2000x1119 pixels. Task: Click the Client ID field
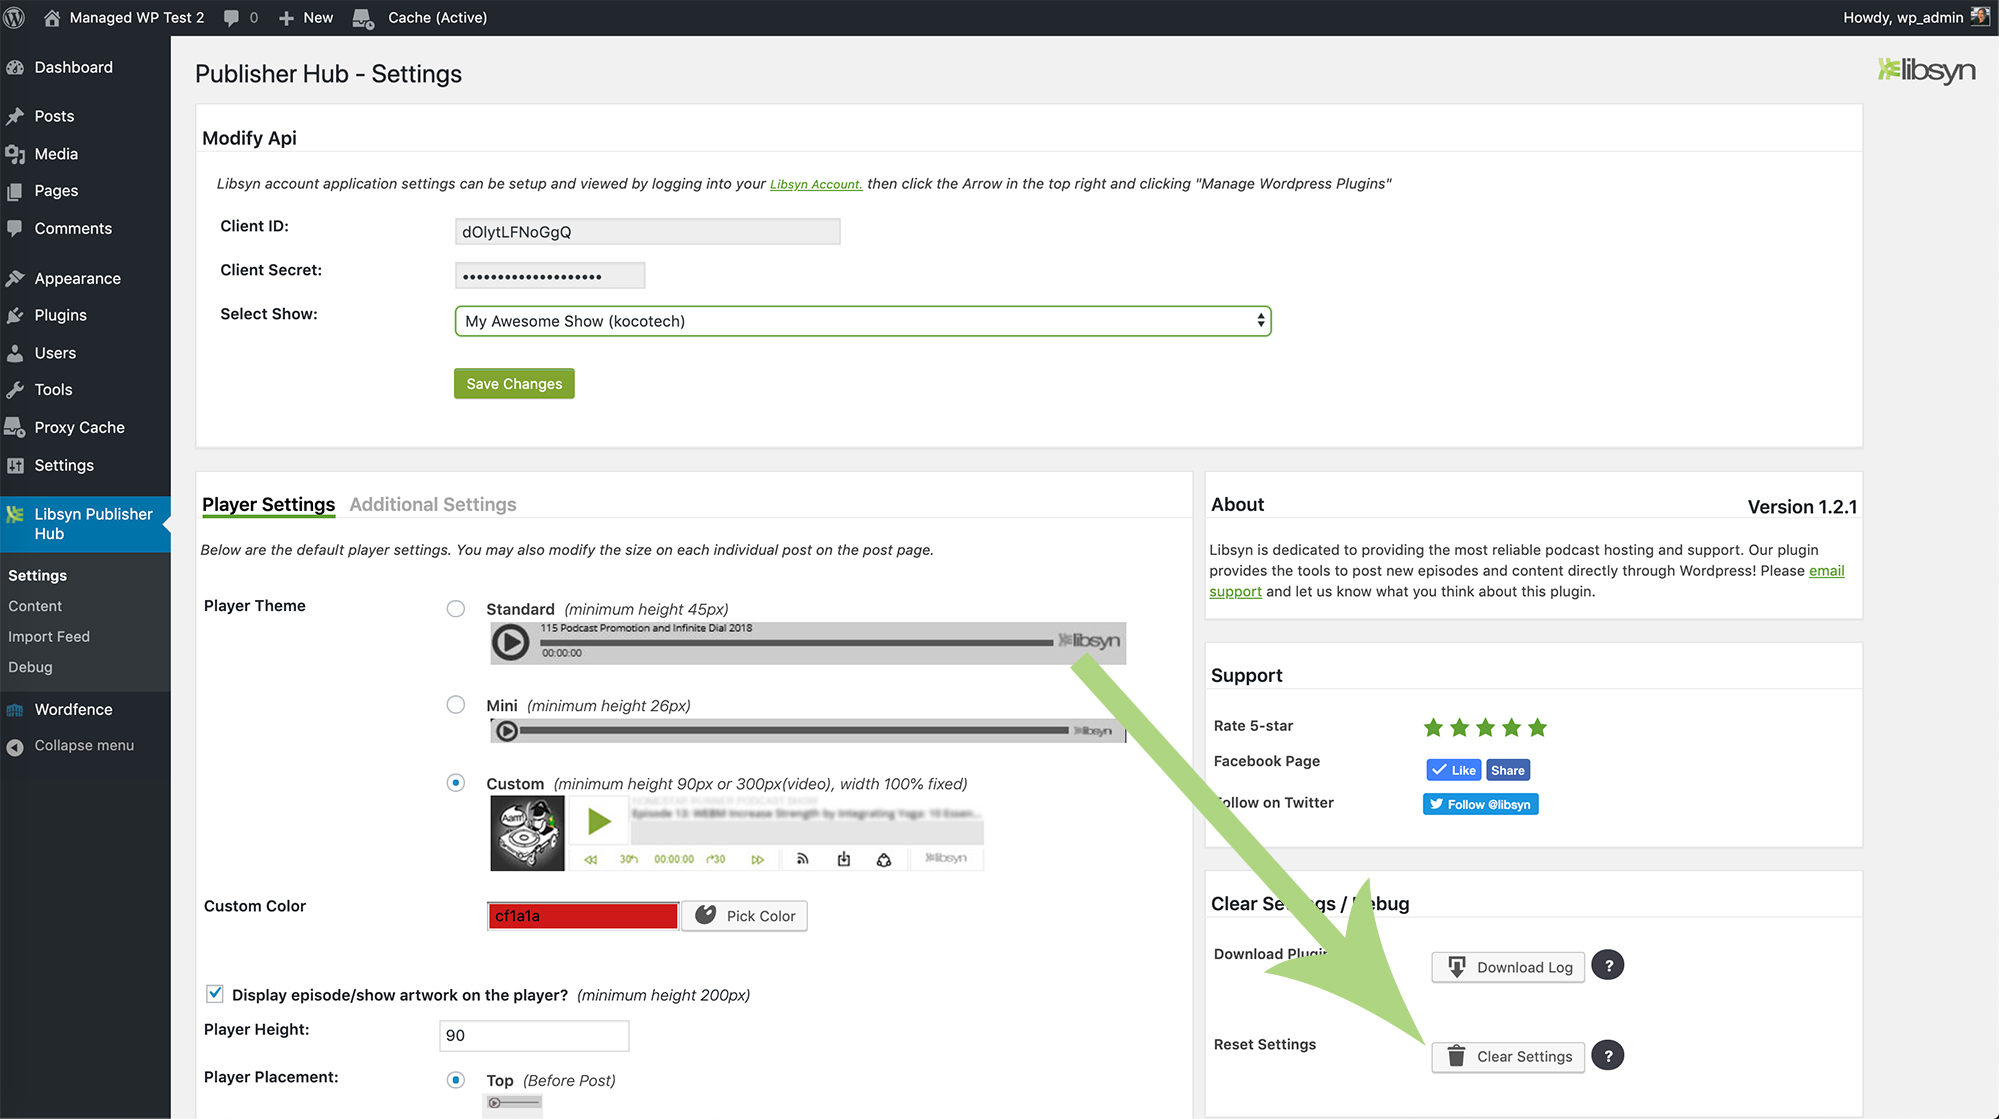click(x=647, y=232)
